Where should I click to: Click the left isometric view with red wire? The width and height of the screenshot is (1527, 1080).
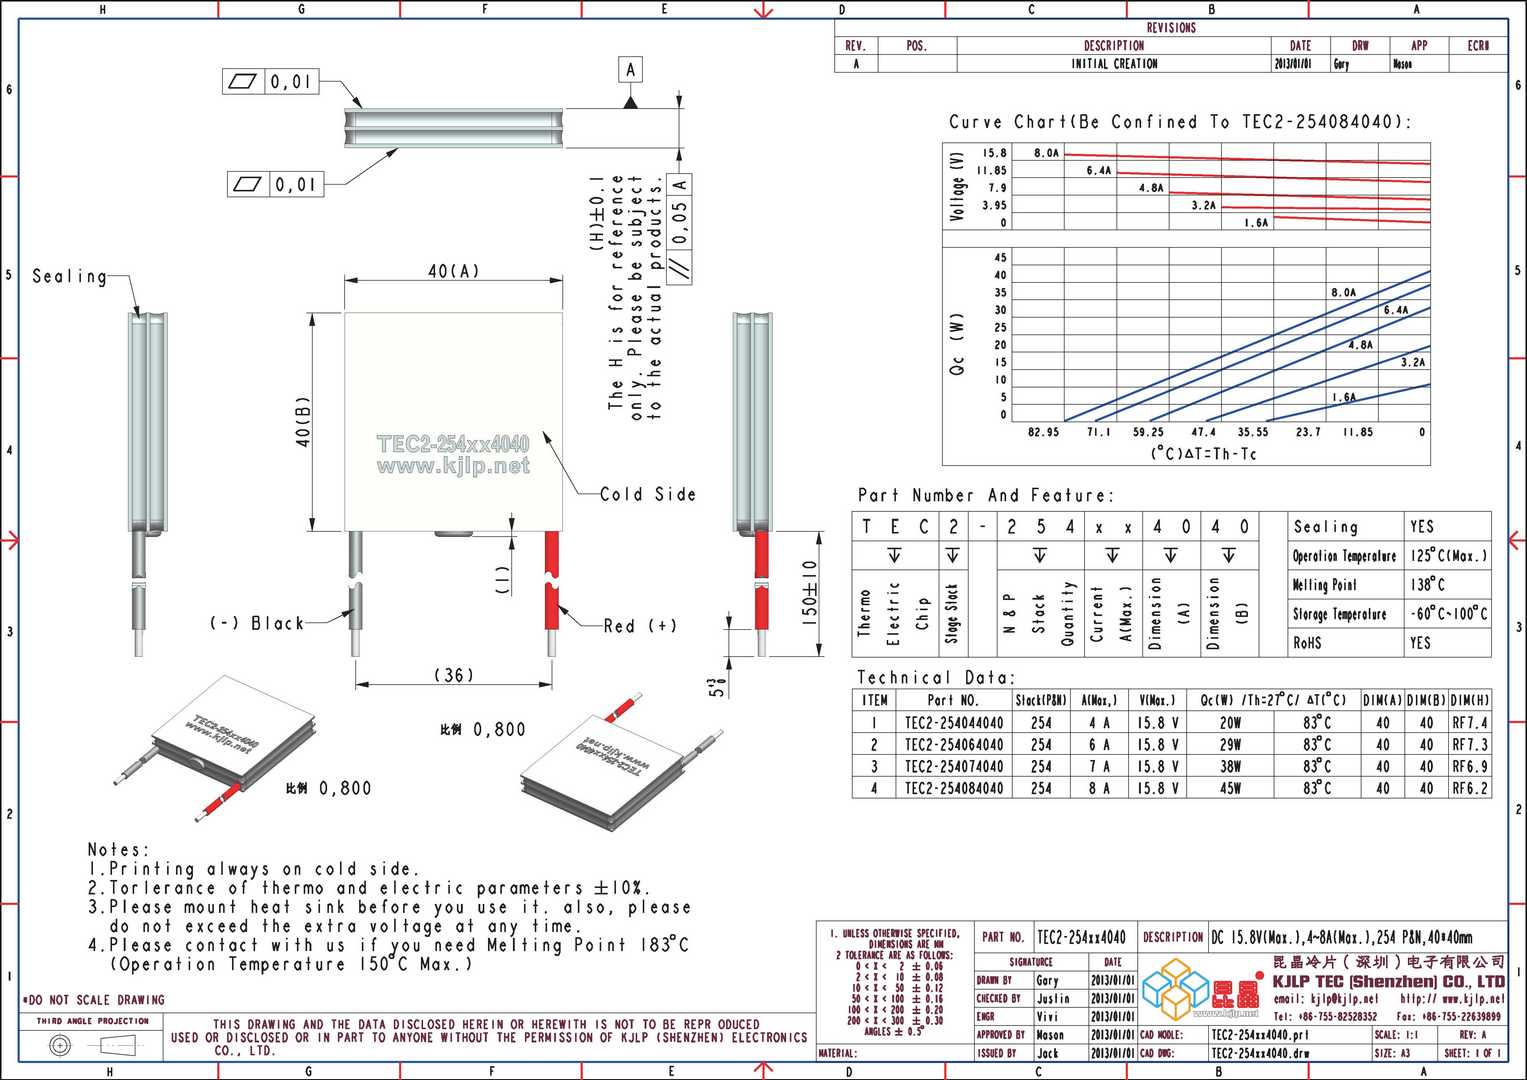(215, 747)
